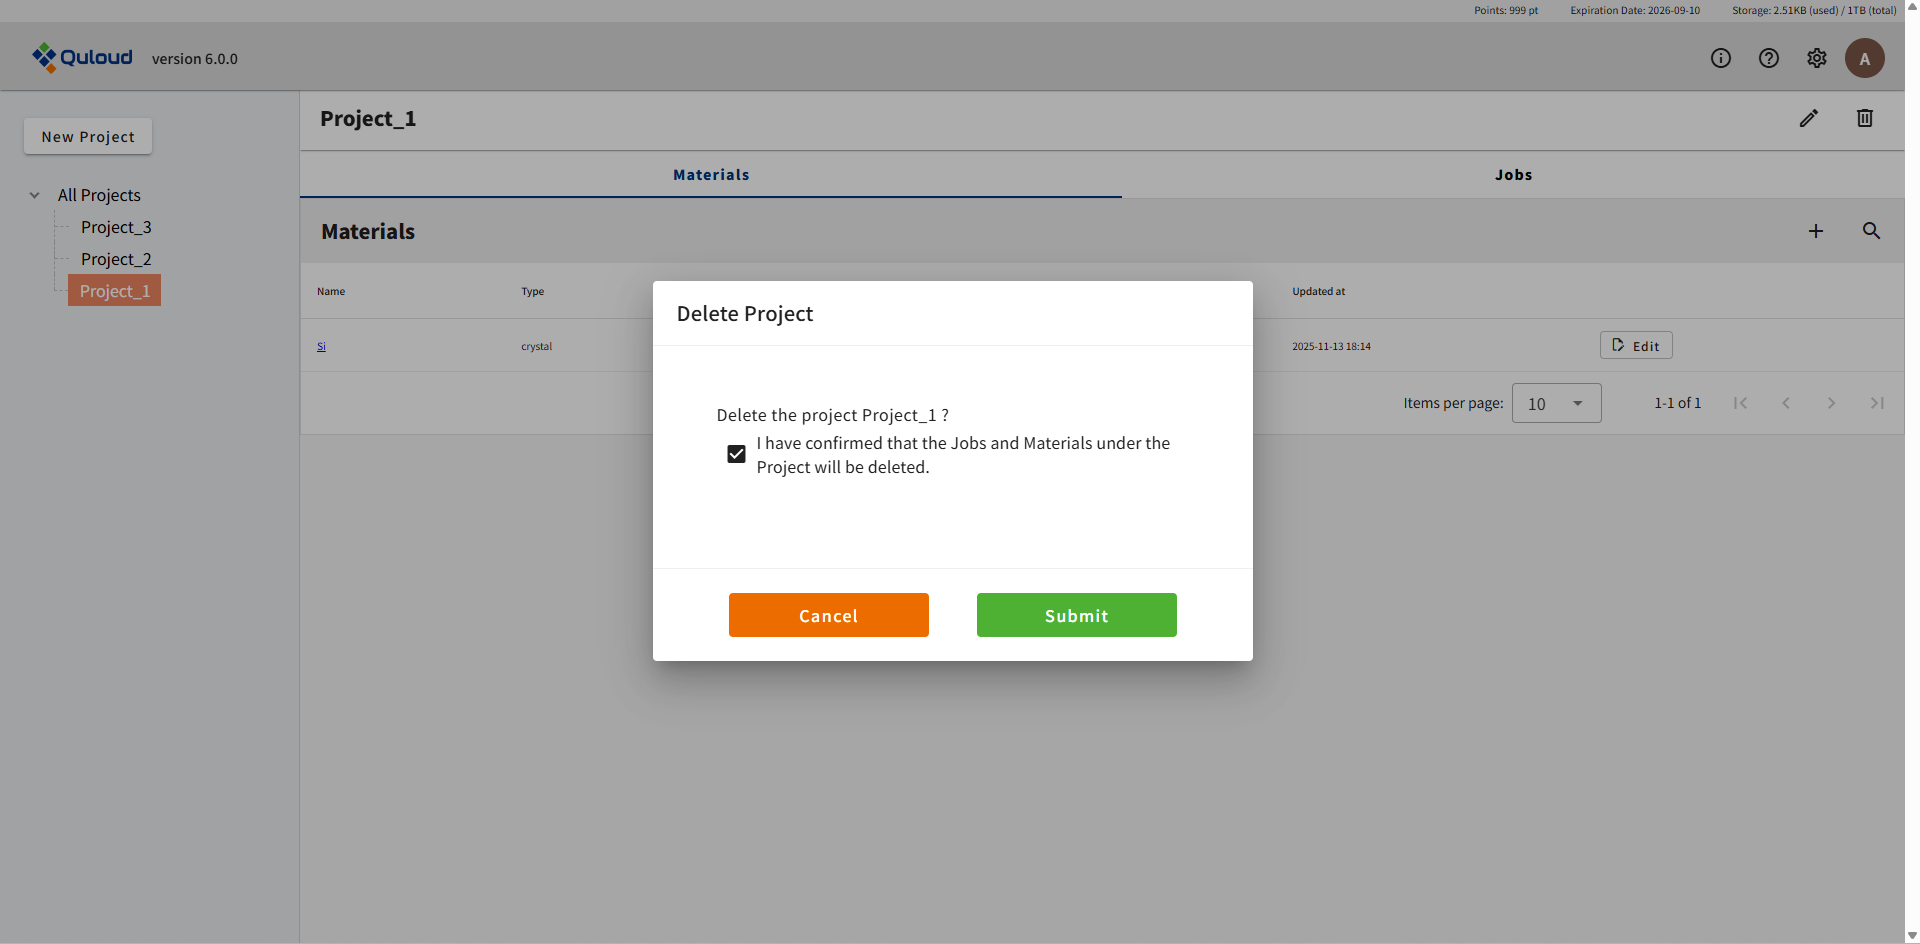
Task: Click Edit button for the Si material
Action: click(1635, 346)
